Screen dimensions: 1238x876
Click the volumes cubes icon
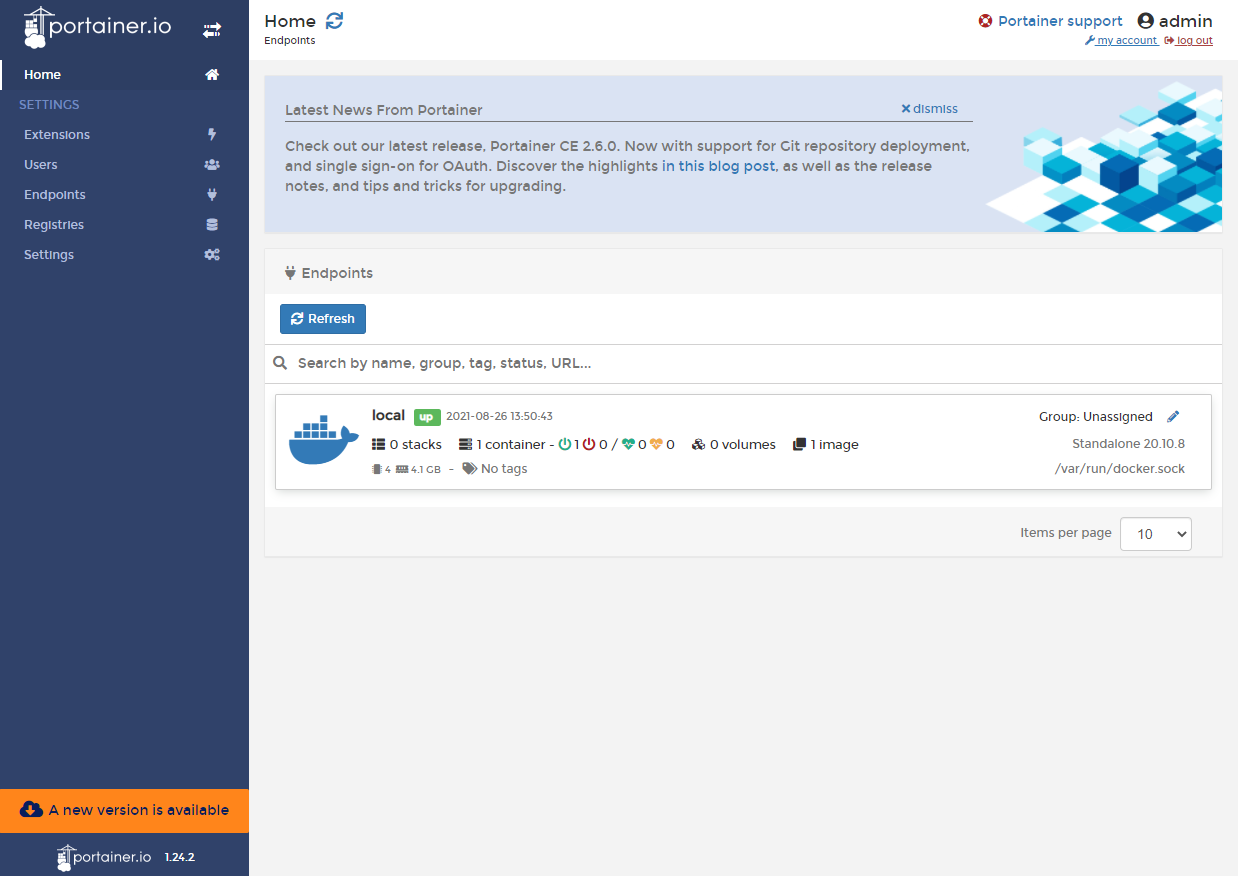[698, 444]
